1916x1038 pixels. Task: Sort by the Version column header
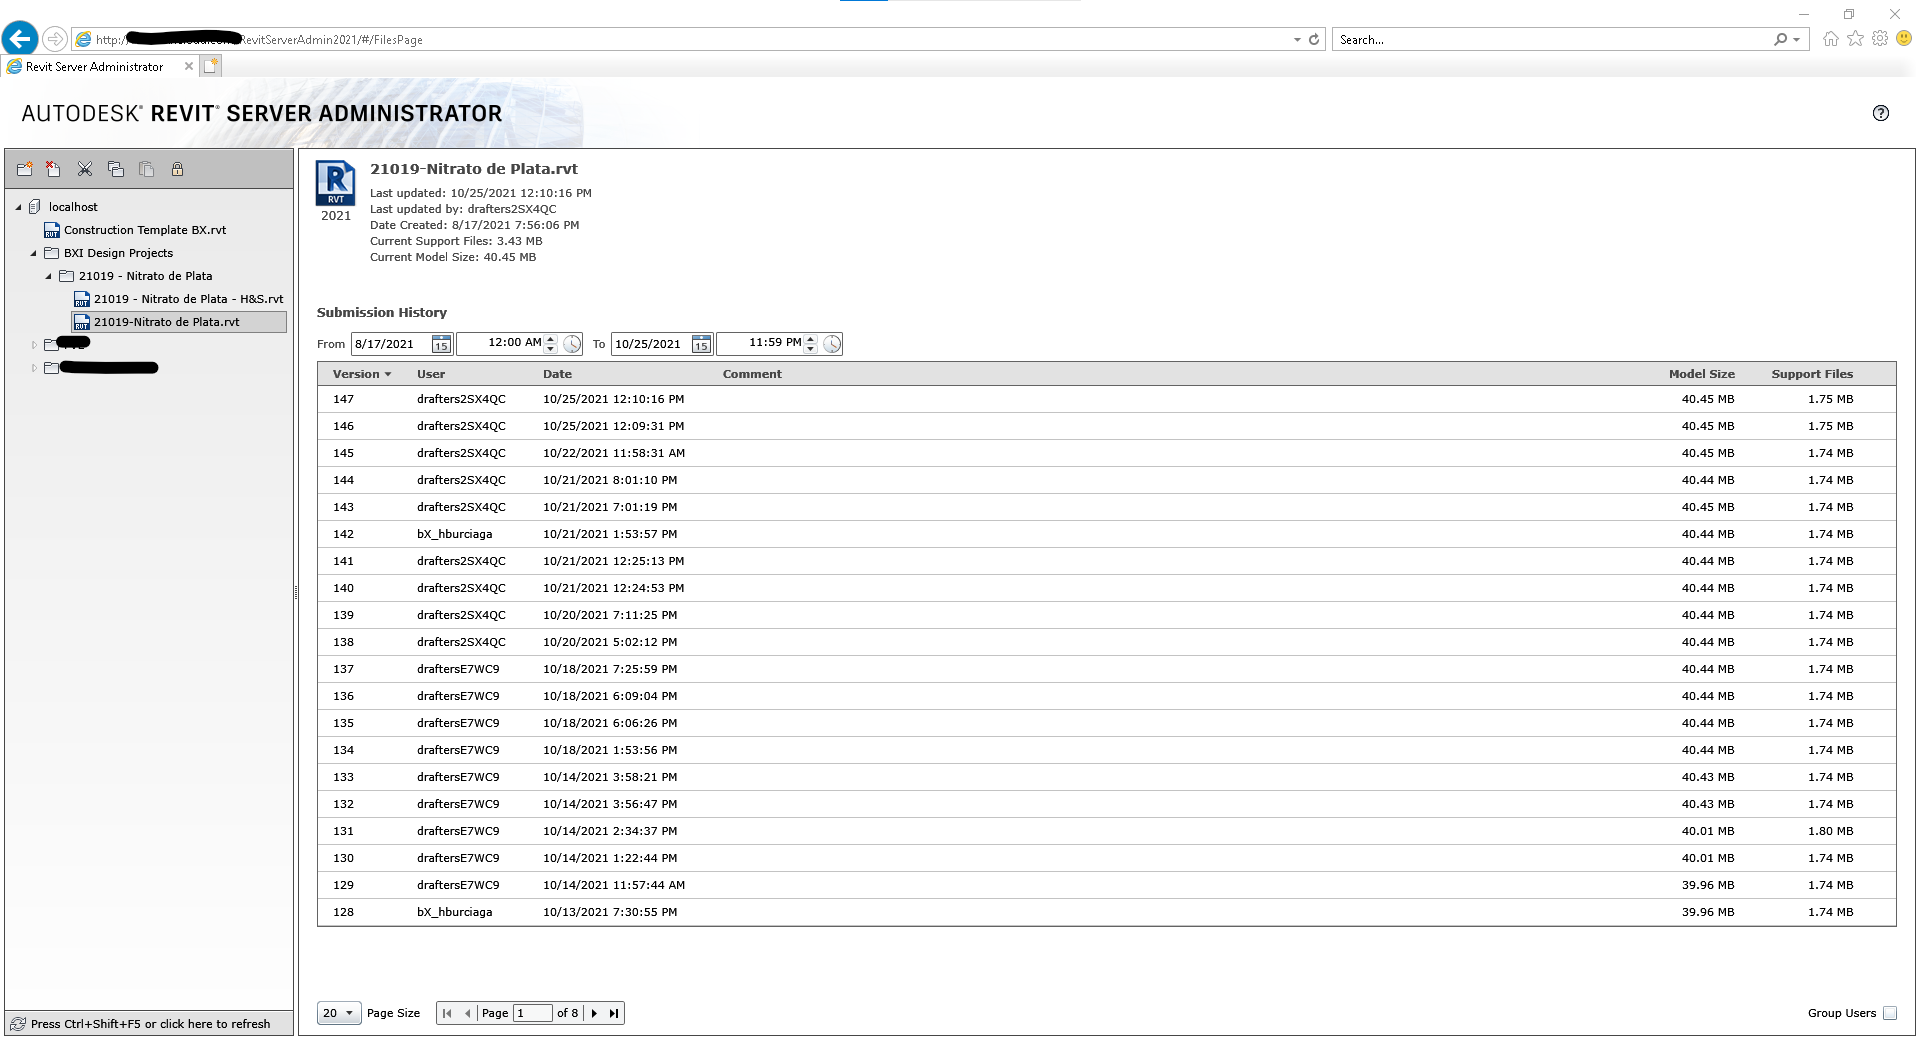pos(361,374)
